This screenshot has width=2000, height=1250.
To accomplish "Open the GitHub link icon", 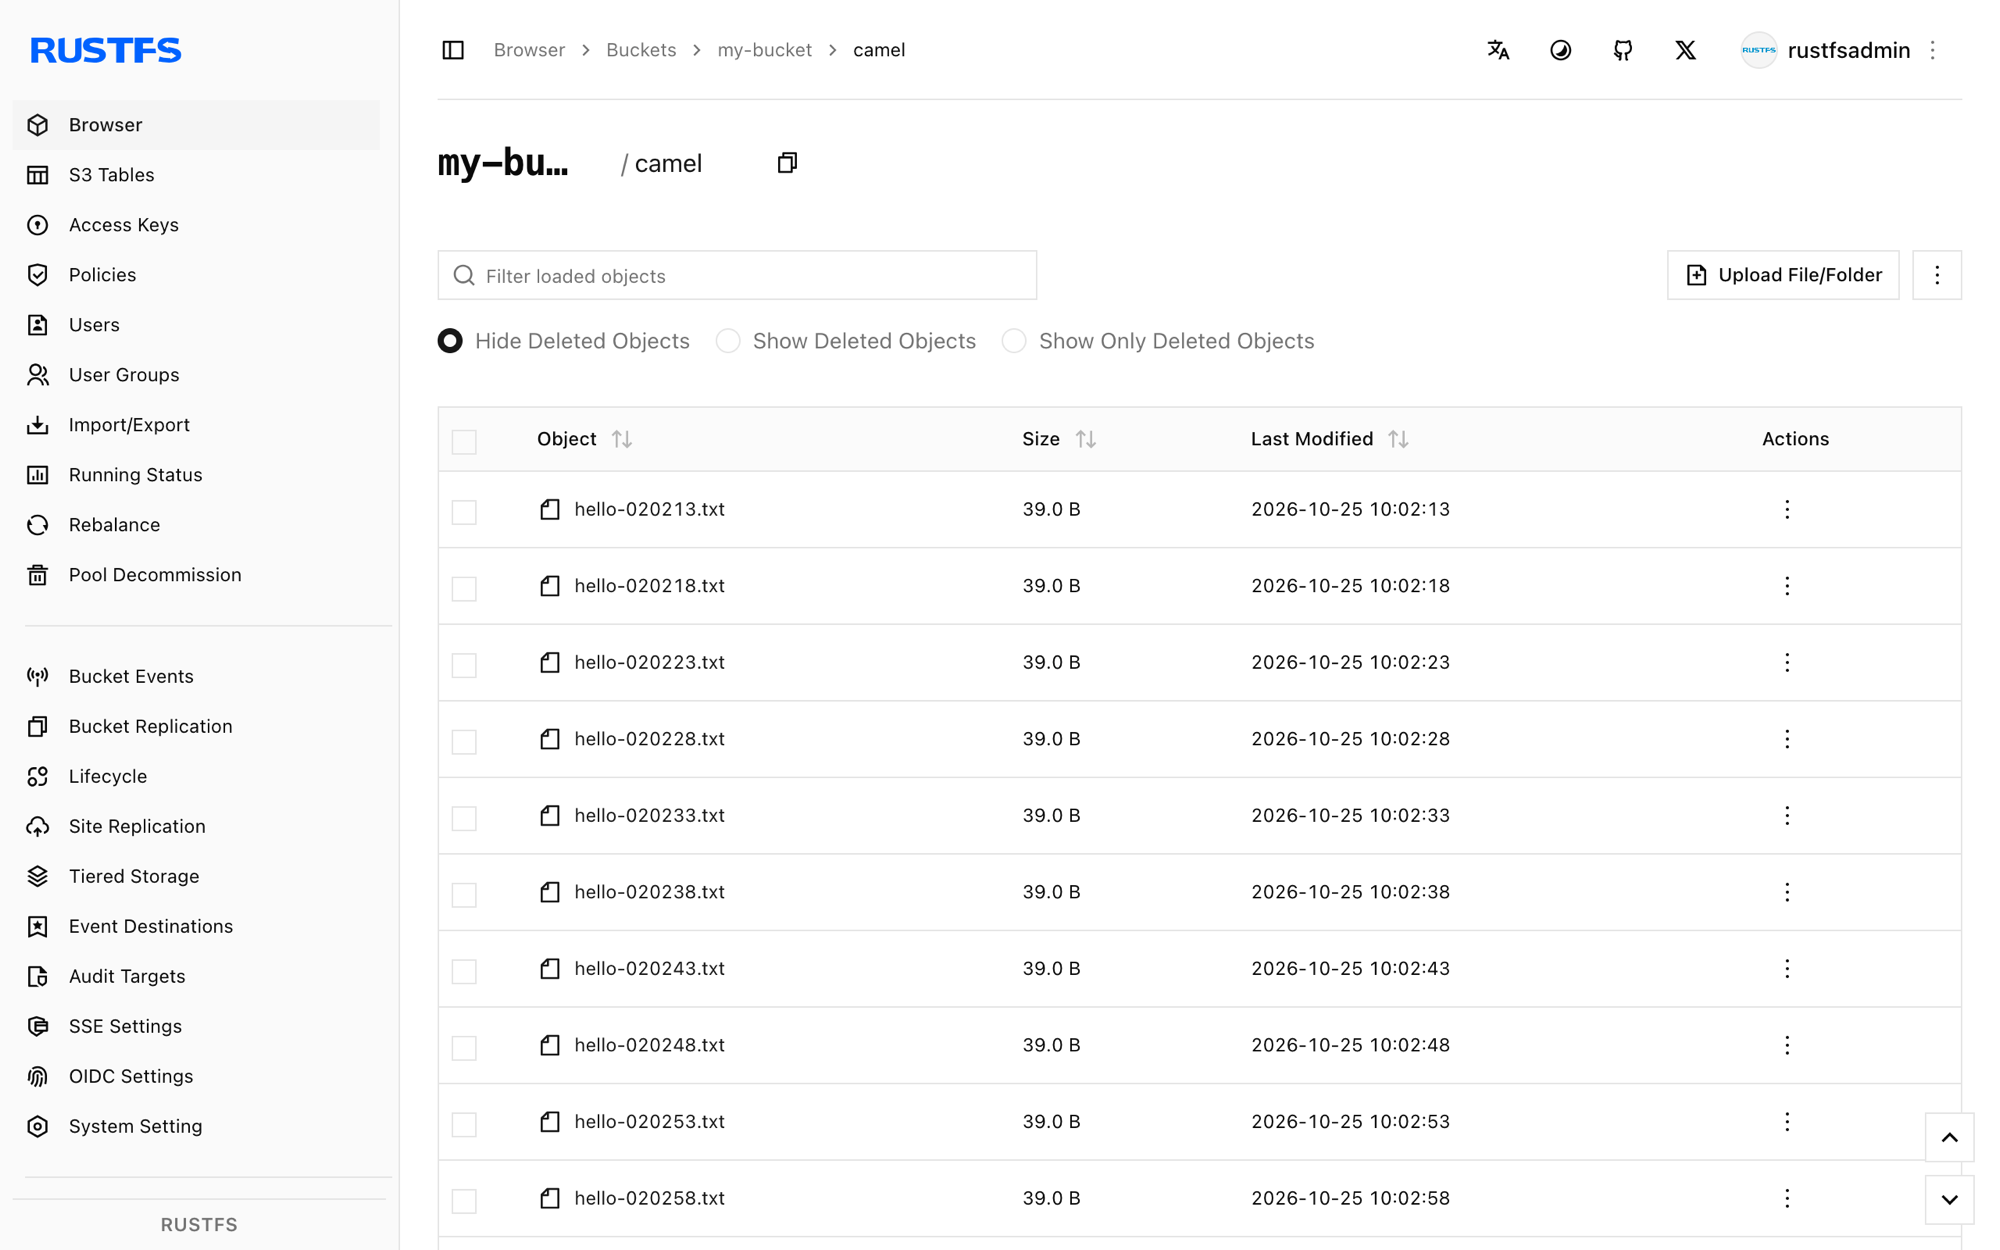I will pyautogui.click(x=1623, y=50).
